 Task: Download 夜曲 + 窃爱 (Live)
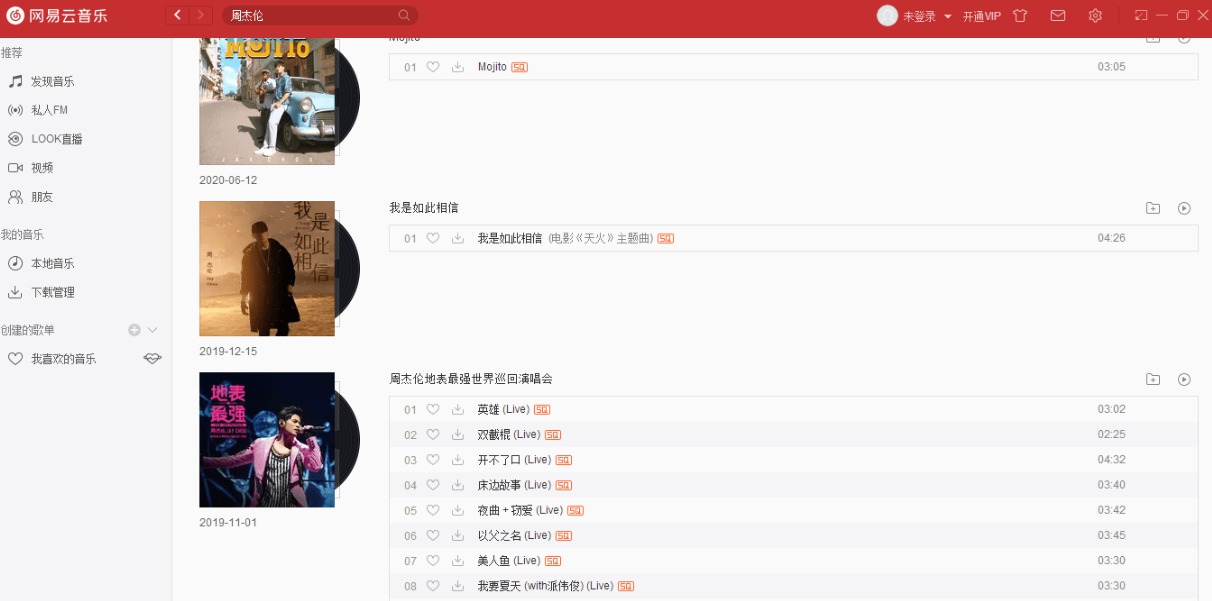(x=458, y=510)
